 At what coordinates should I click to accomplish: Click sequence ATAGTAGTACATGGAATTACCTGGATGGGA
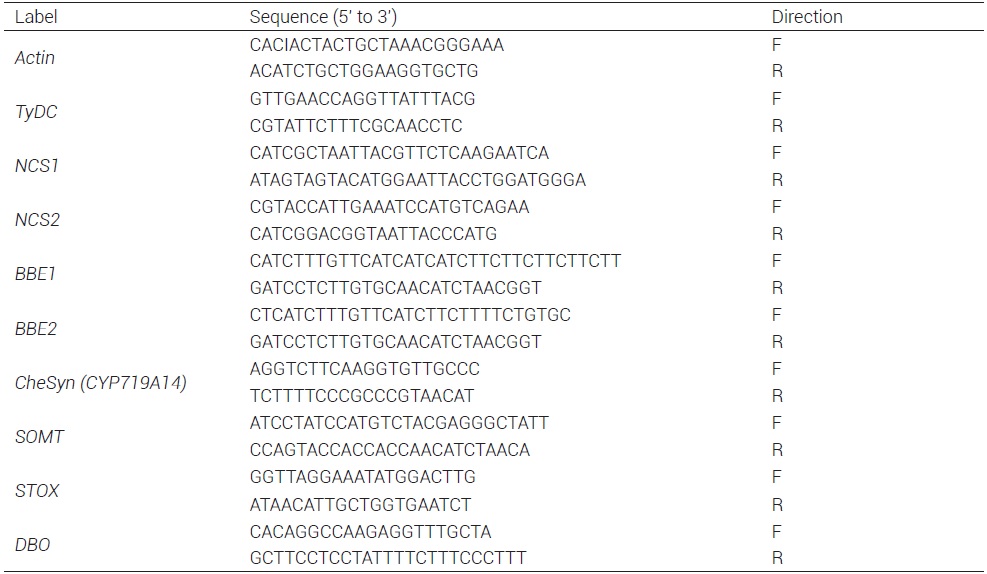click(418, 180)
